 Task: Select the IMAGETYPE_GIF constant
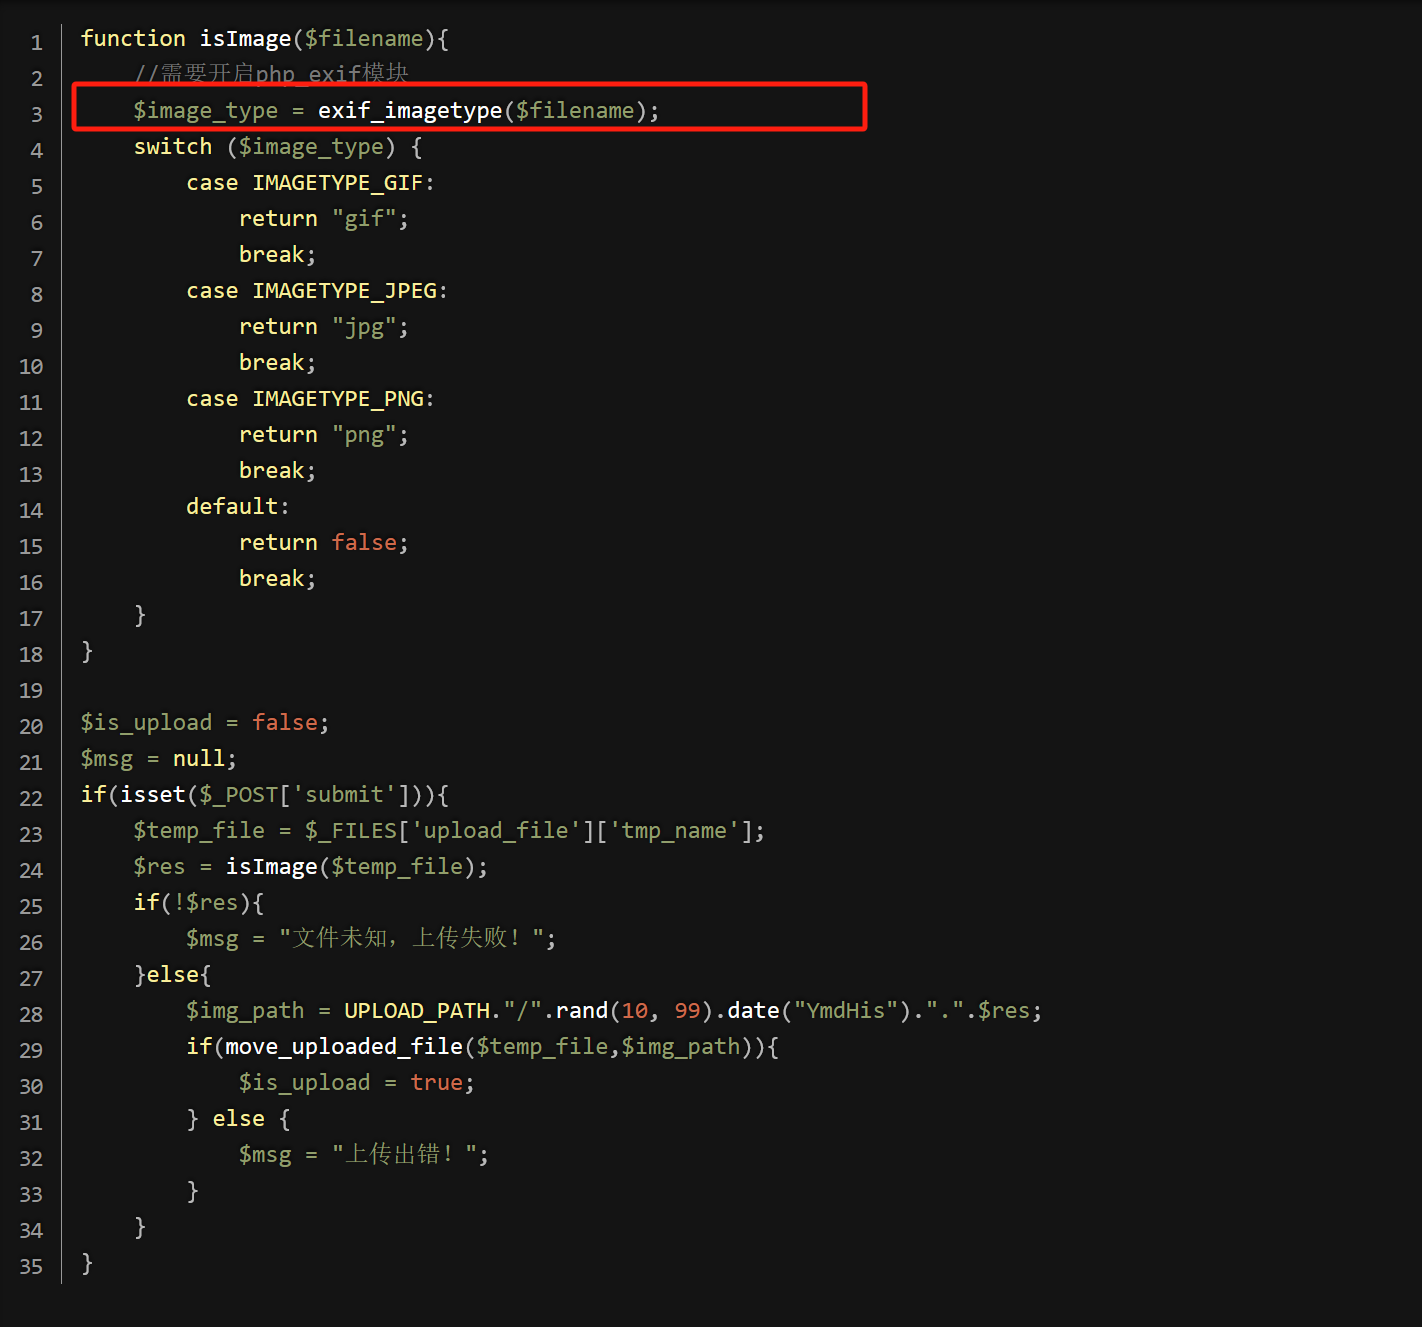point(338,183)
